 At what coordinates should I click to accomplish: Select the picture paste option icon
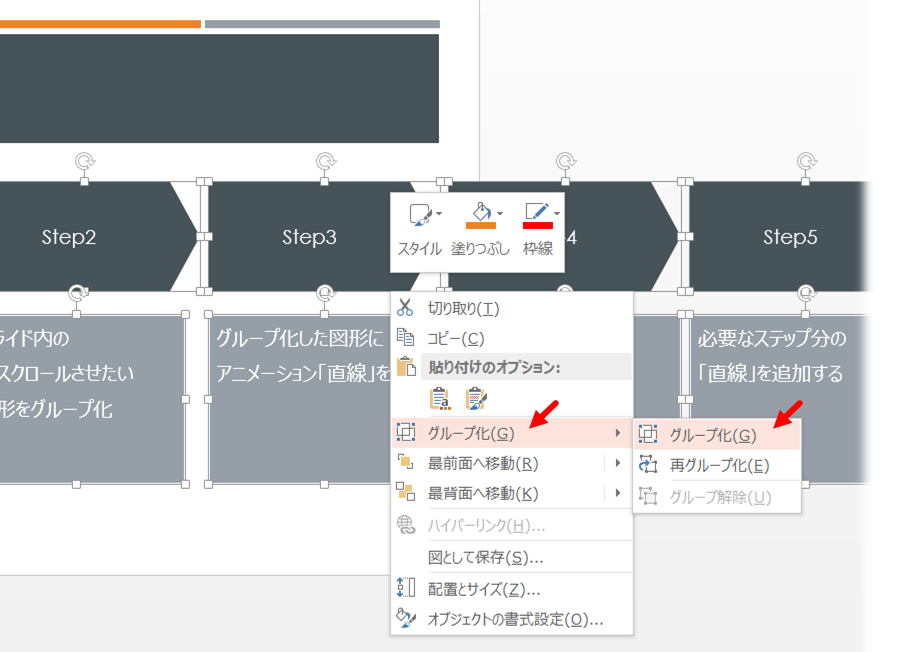pyautogui.click(x=476, y=397)
